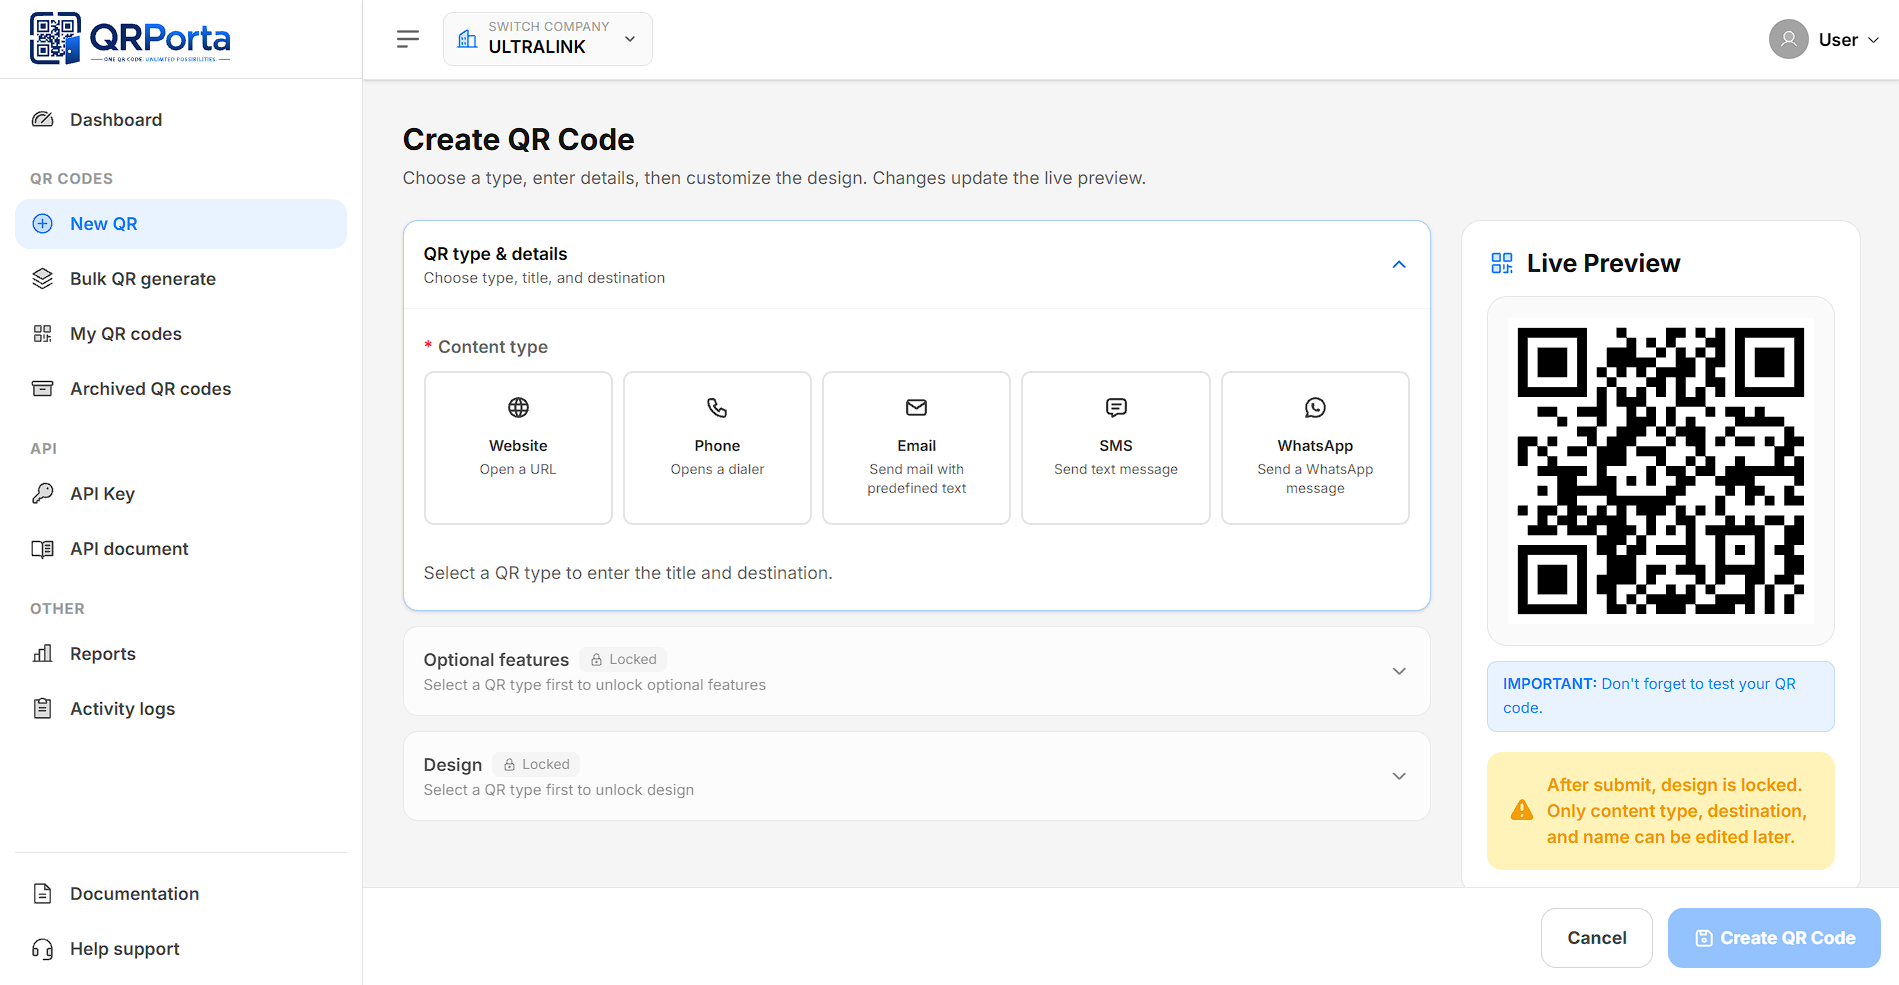Click the Email envelope icon
The height and width of the screenshot is (985, 1899).
point(916,407)
